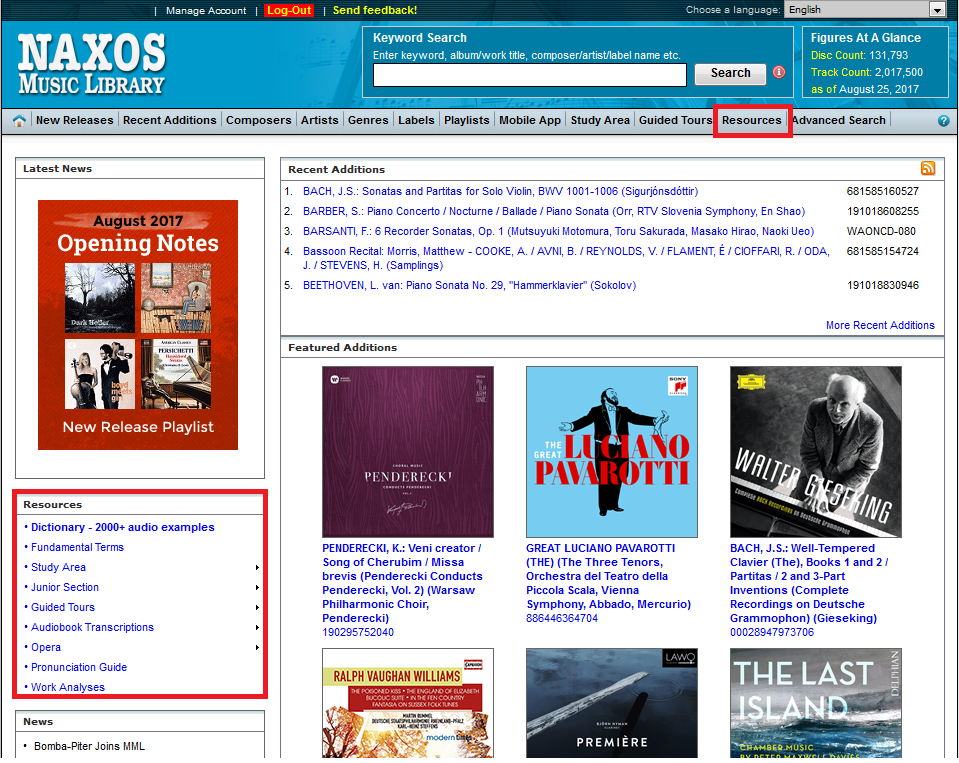Viewport: 959px width, 763px height.
Task: Open Bomba-Piter Joins MML news item
Action: (89, 746)
